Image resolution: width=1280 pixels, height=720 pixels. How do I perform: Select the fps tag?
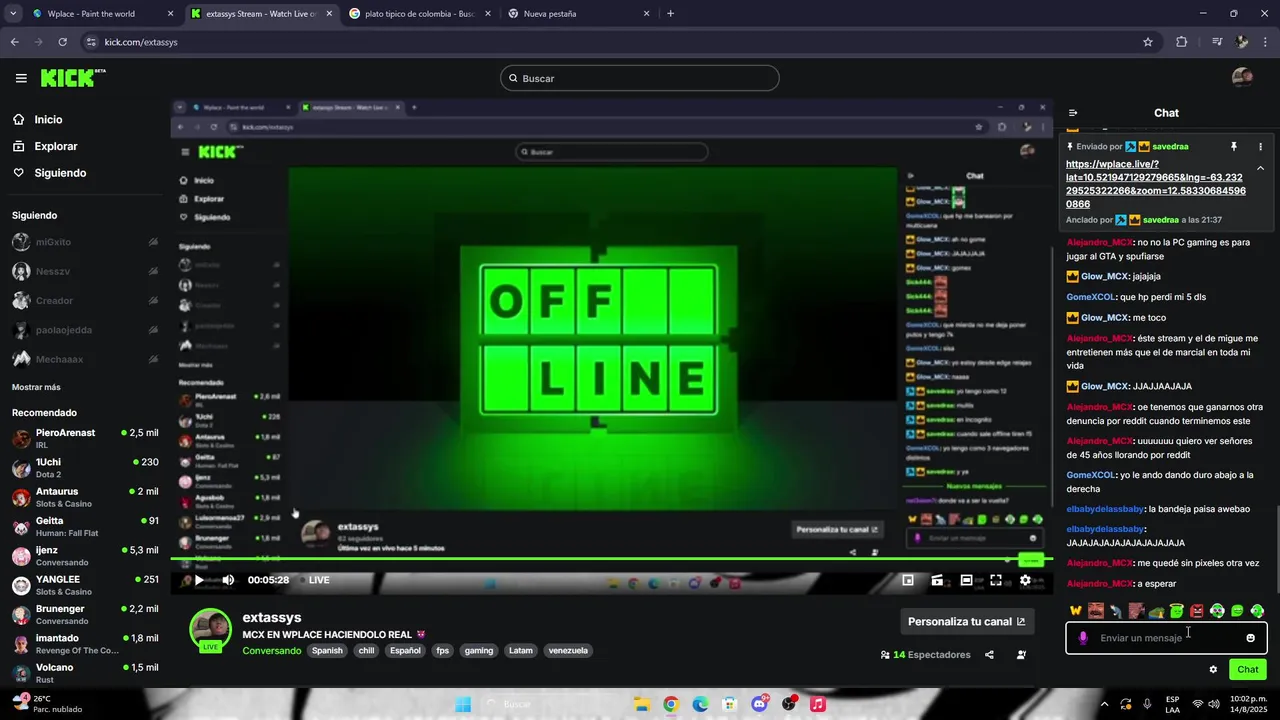pos(442,650)
